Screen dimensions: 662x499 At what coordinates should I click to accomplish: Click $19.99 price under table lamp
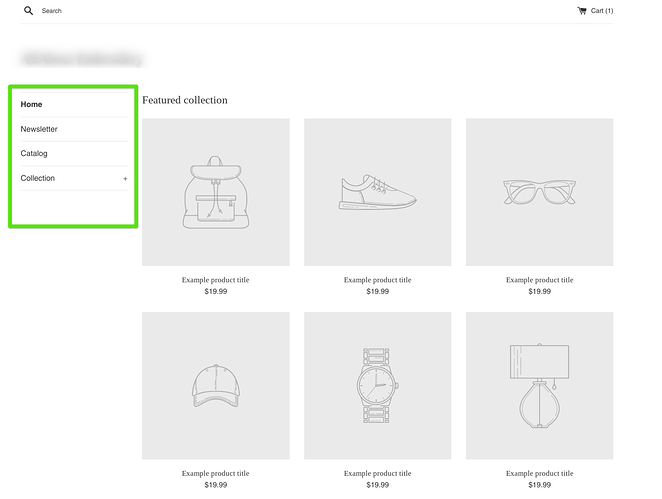[x=540, y=485]
